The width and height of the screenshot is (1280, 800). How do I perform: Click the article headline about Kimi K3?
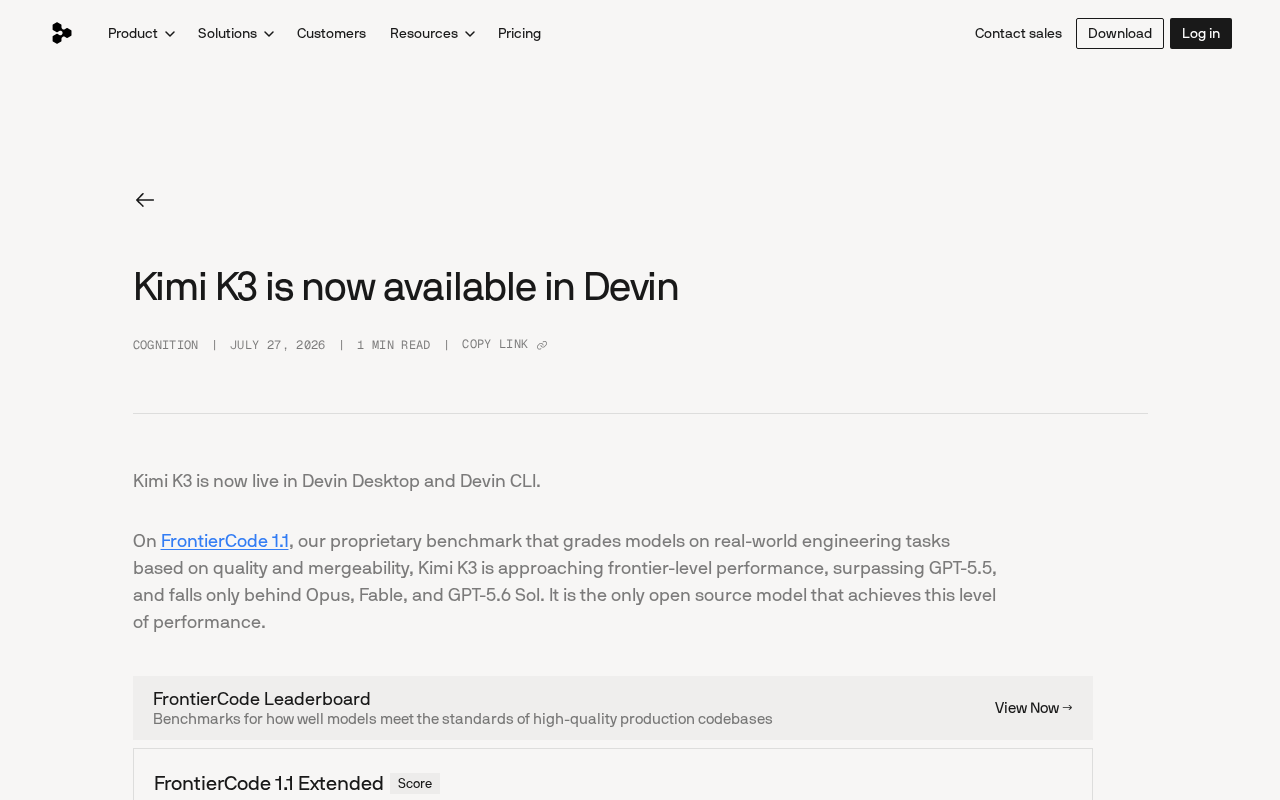tap(406, 287)
